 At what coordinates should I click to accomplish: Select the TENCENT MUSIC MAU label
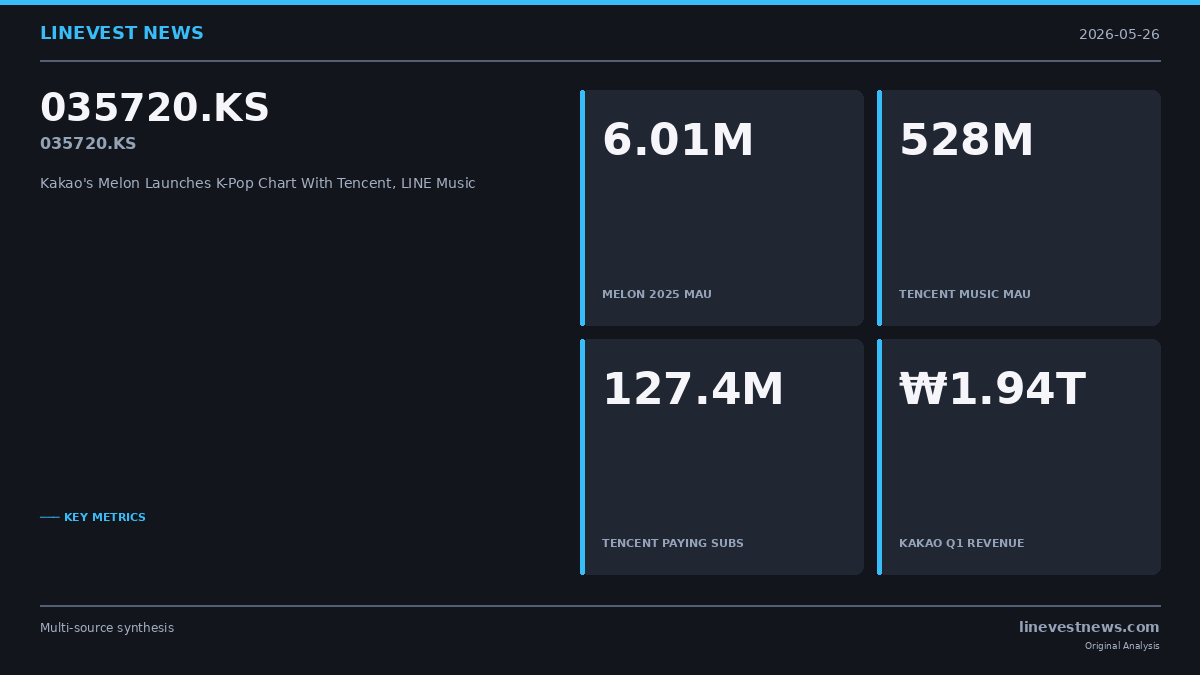coord(965,295)
